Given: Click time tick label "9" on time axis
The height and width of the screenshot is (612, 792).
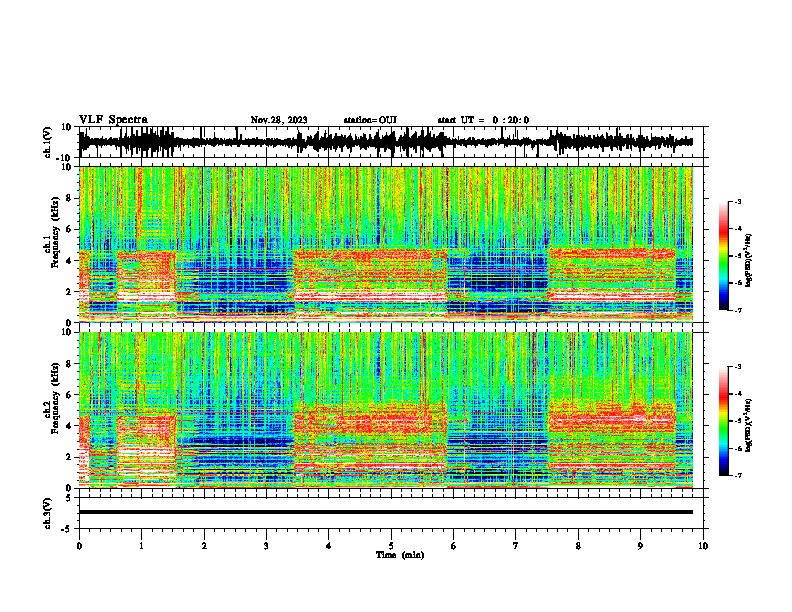Looking at the screenshot, I should [640, 546].
